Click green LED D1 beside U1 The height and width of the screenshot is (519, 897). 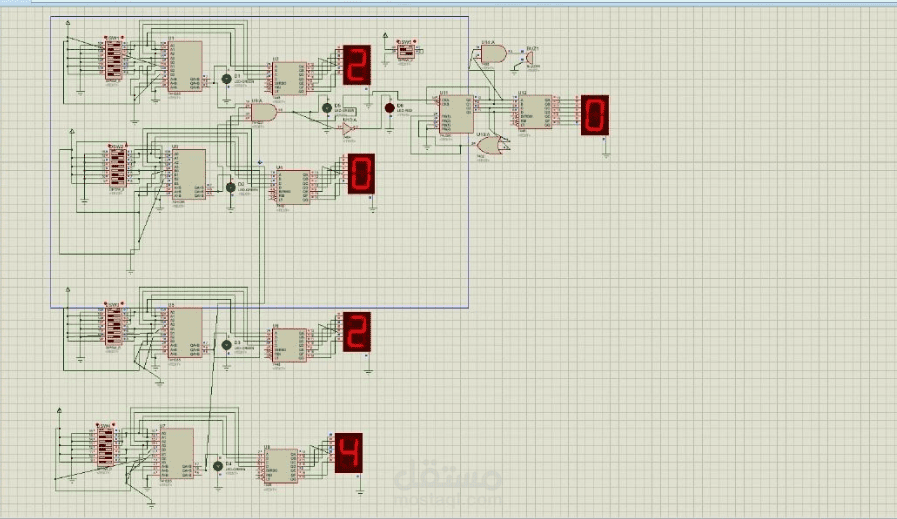pyautogui.click(x=226, y=79)
